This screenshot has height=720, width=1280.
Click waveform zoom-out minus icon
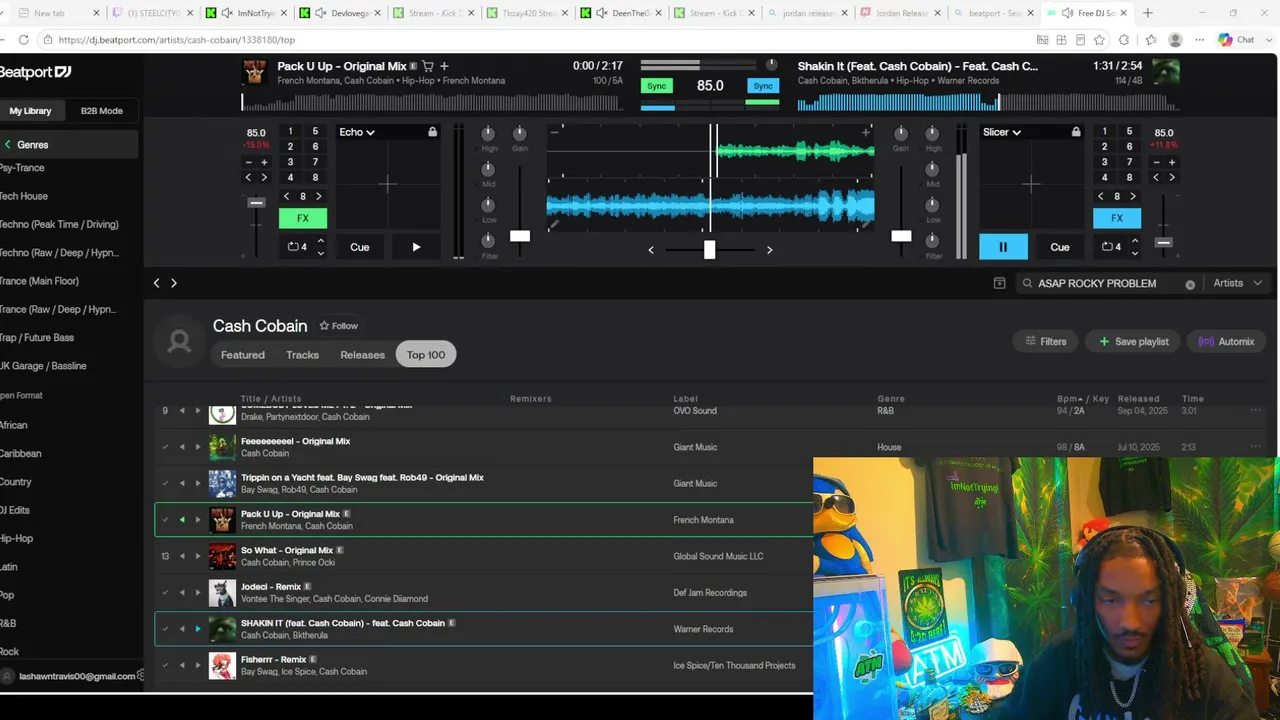(x=554, y=132)
